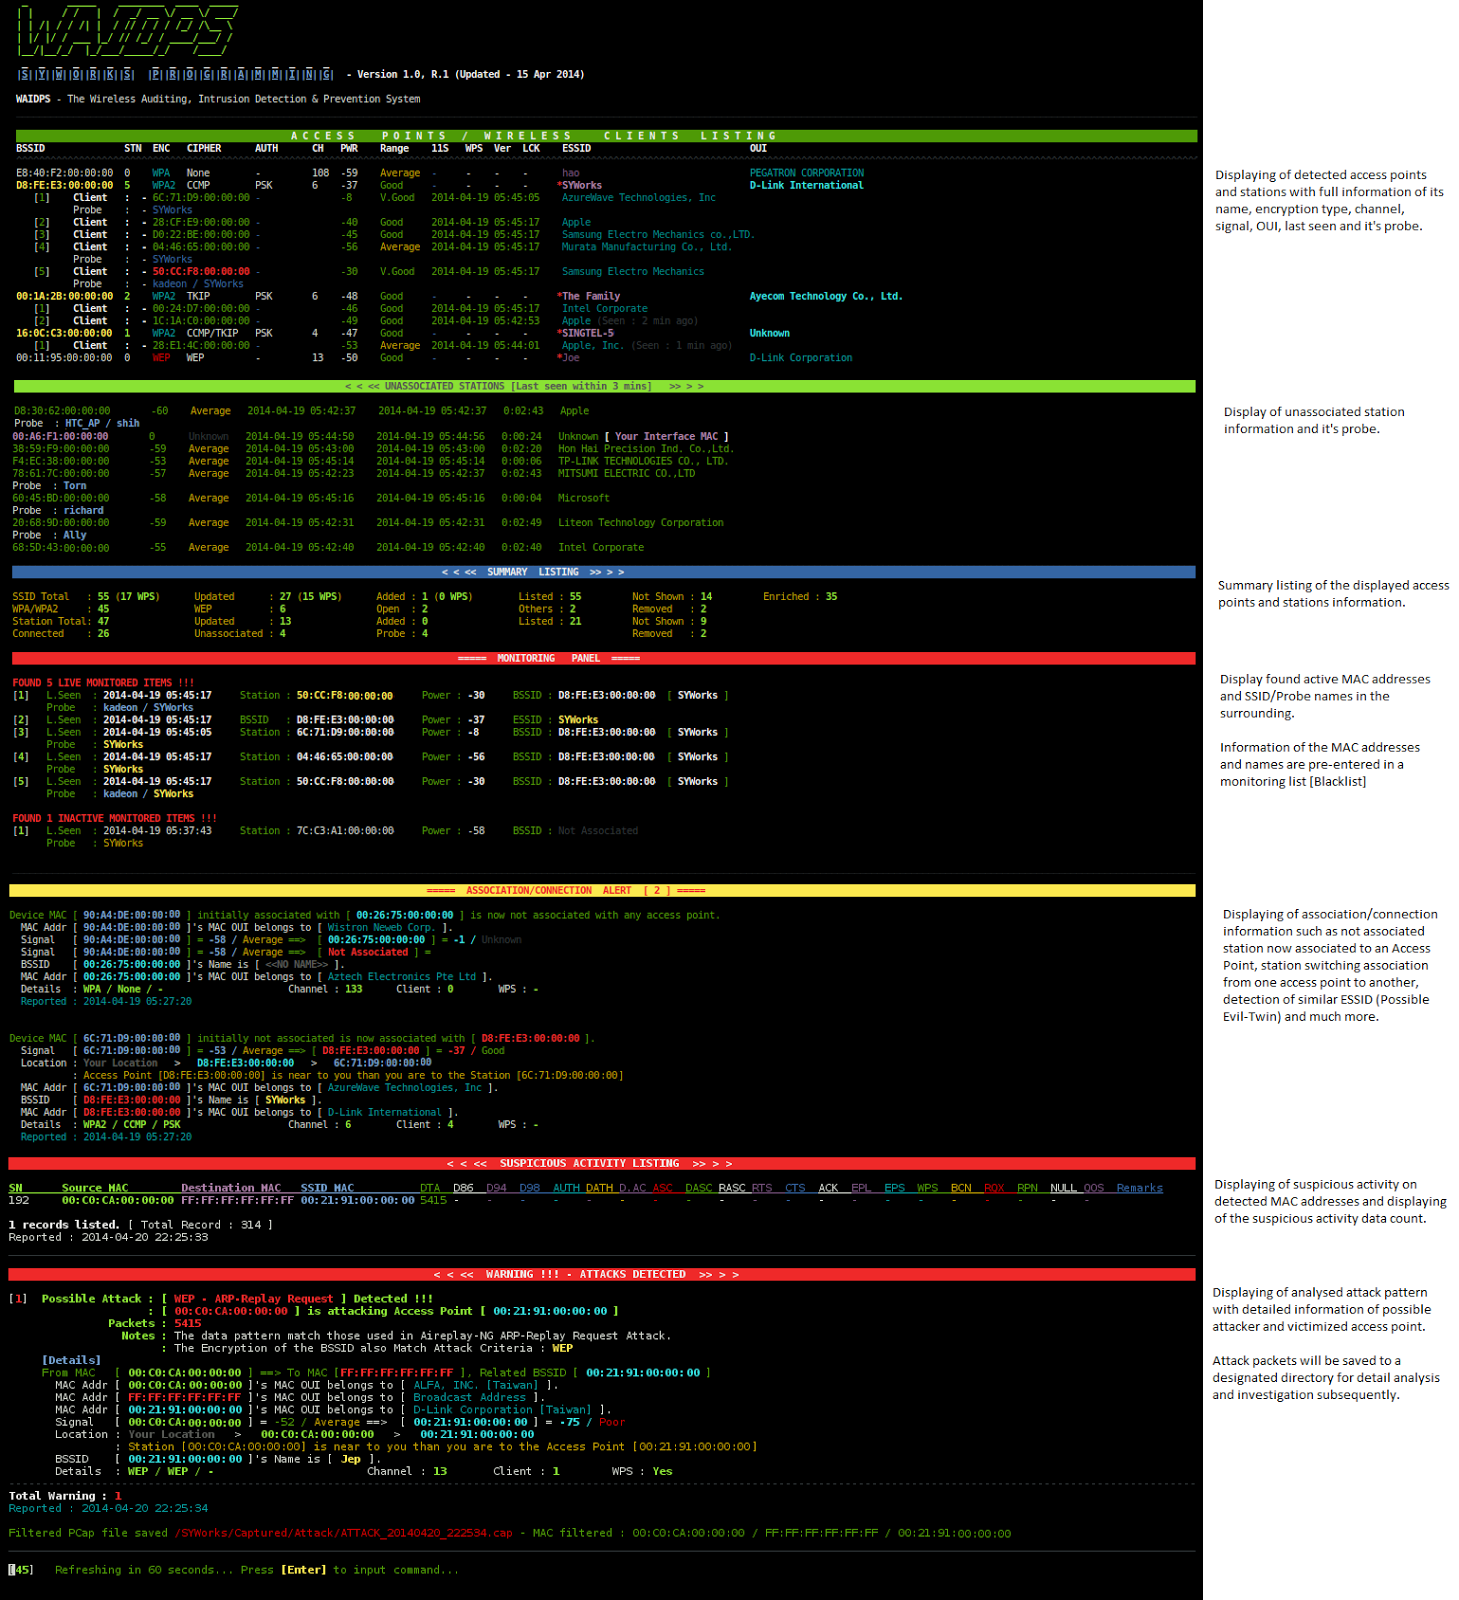Click inactive station MAC 7C:C3:A1:00:00:00
This screenshot has height=1600, width=1459.
pos(345,831)
